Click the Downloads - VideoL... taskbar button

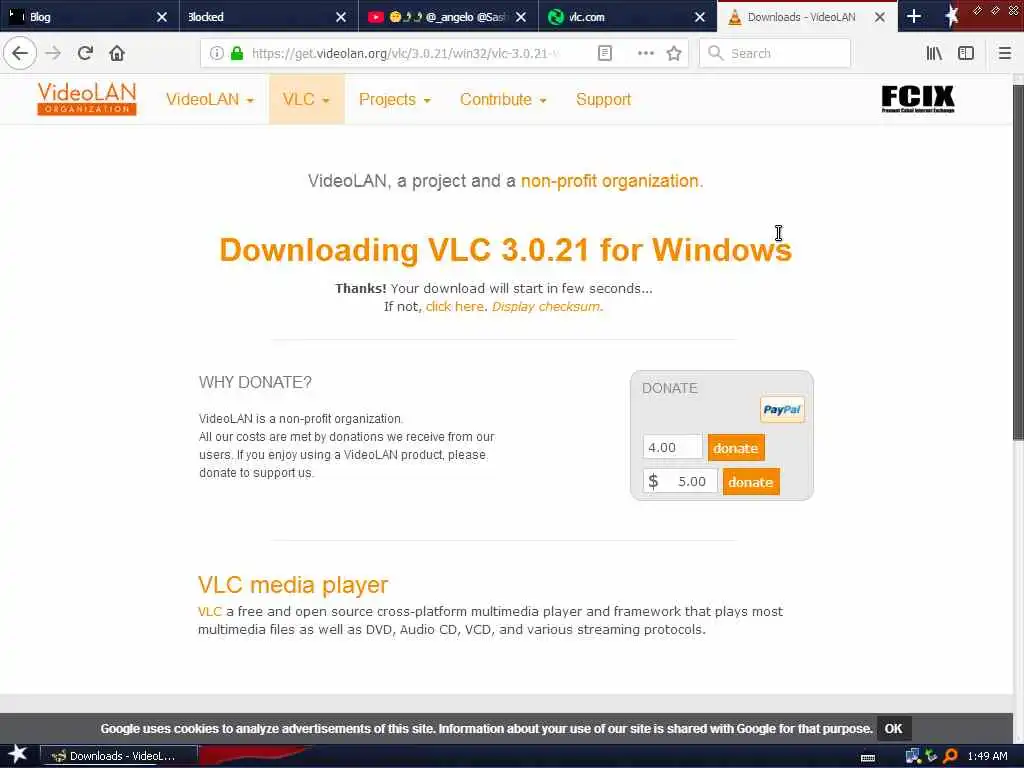(x=119, y=756)
